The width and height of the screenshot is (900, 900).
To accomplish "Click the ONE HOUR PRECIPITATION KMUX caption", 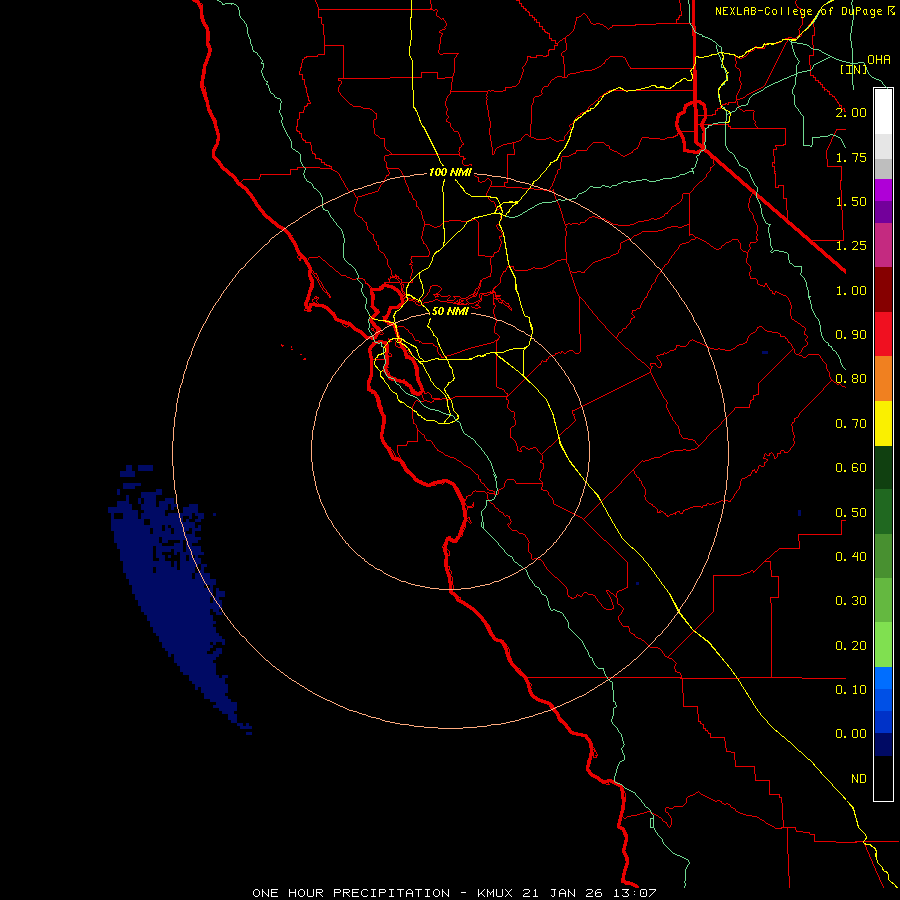I will click(x=454, y=893).
